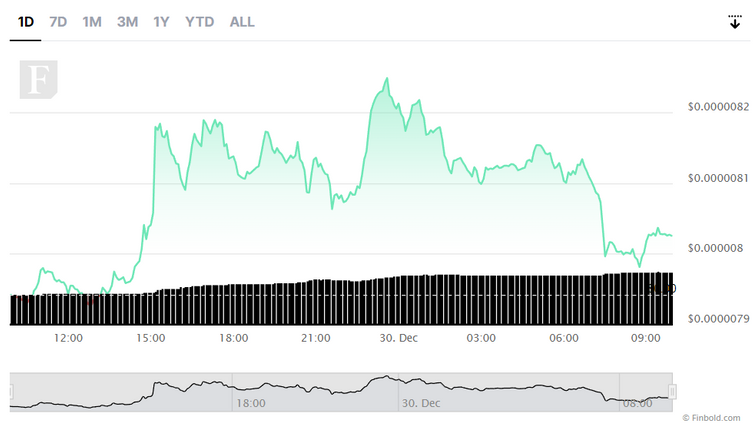Open the Finbold.com credit link

(x=711, y=418)
